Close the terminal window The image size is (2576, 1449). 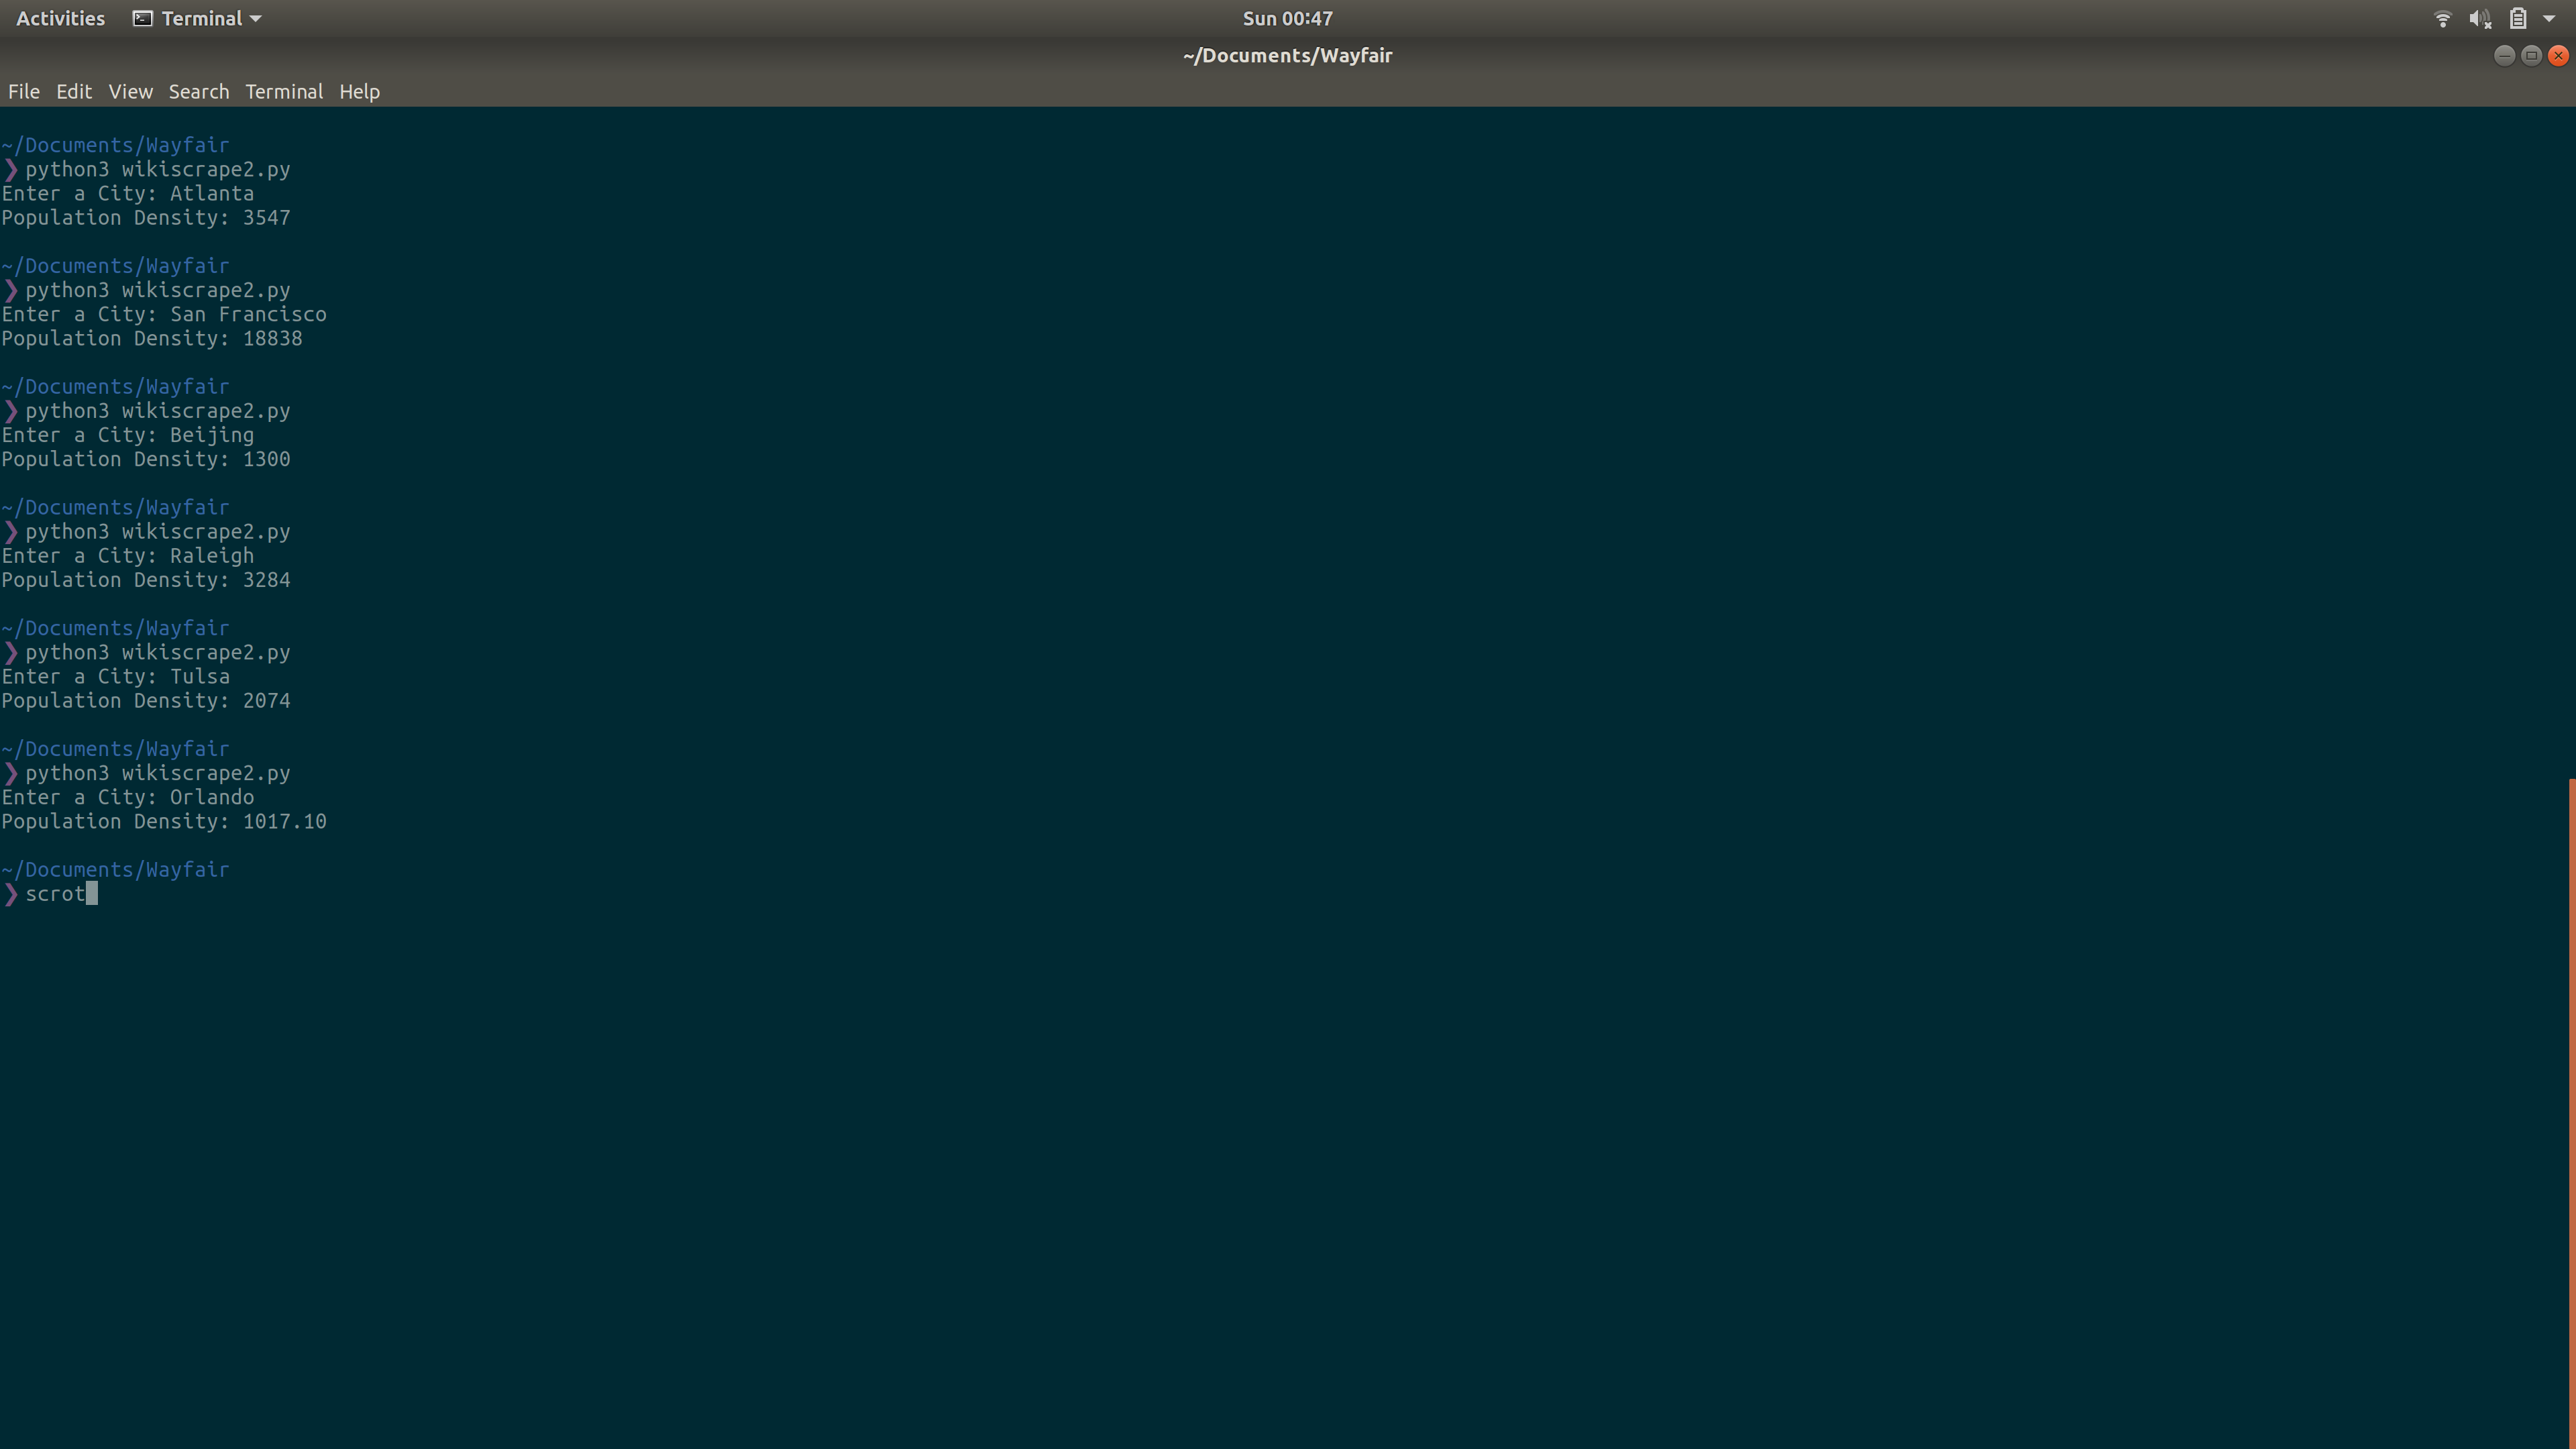(2558, 55)
